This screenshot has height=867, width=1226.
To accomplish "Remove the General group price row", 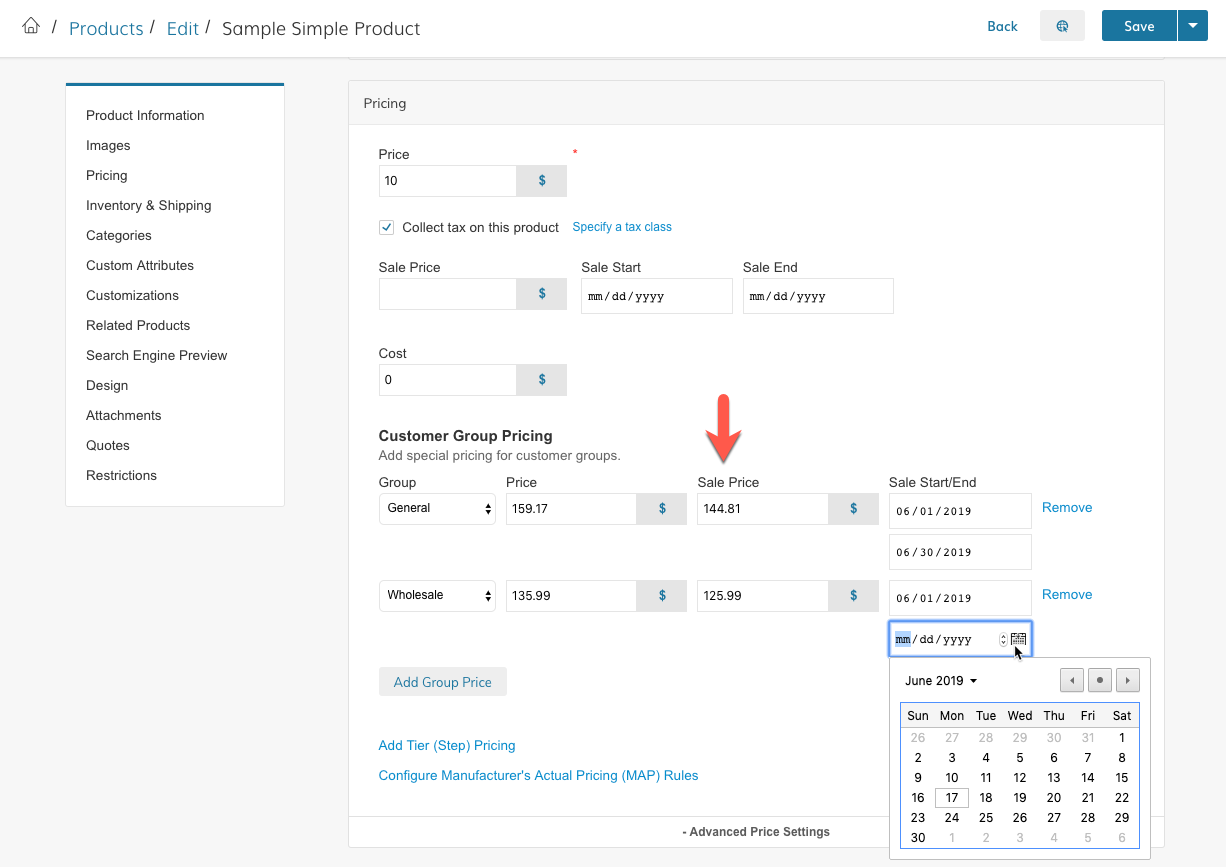I will click(x=1067, y=507).
